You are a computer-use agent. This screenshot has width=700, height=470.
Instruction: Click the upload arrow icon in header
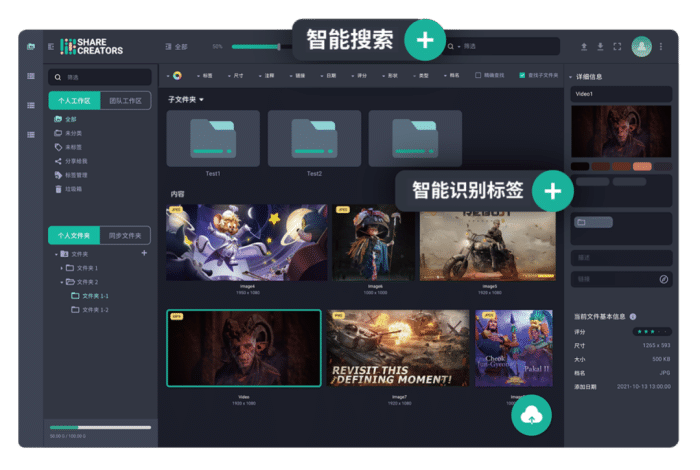tap(584, 46)
